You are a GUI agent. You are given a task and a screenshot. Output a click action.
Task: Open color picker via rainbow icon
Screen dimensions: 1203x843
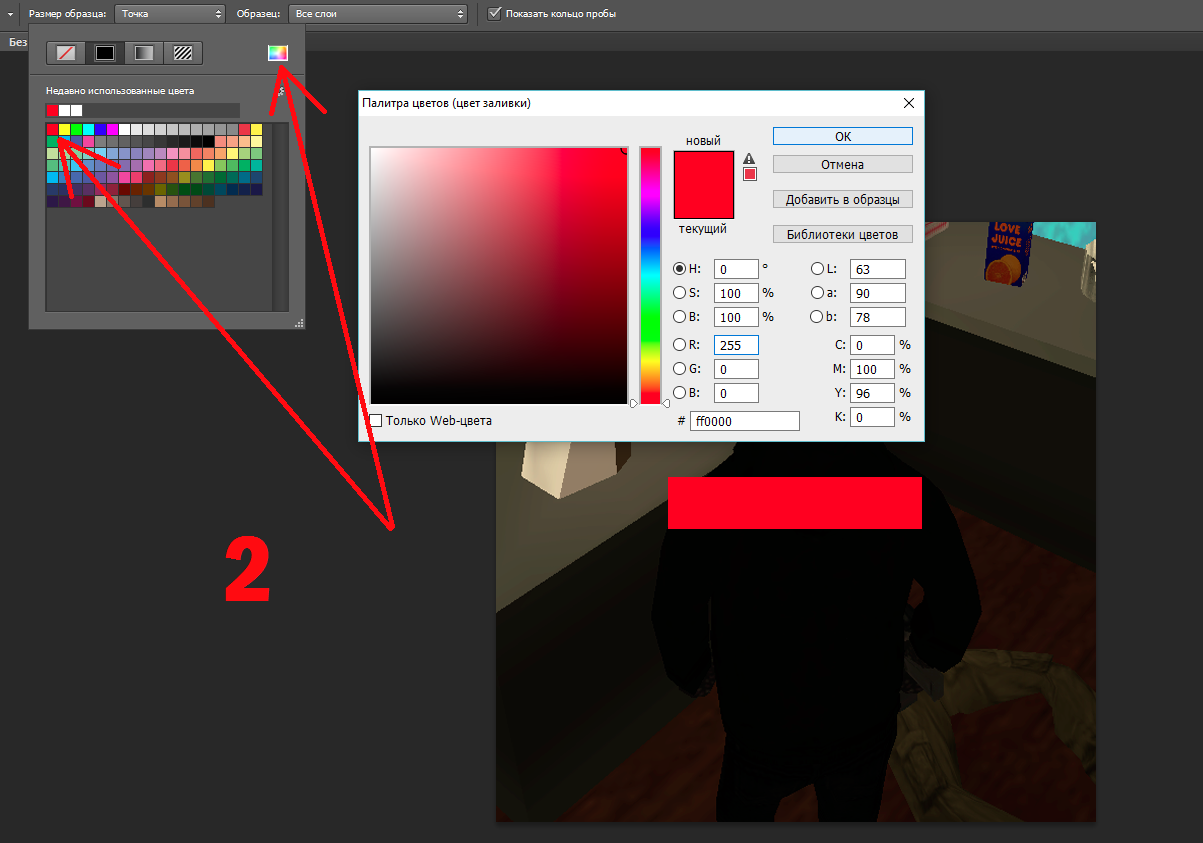pos(277,53)
